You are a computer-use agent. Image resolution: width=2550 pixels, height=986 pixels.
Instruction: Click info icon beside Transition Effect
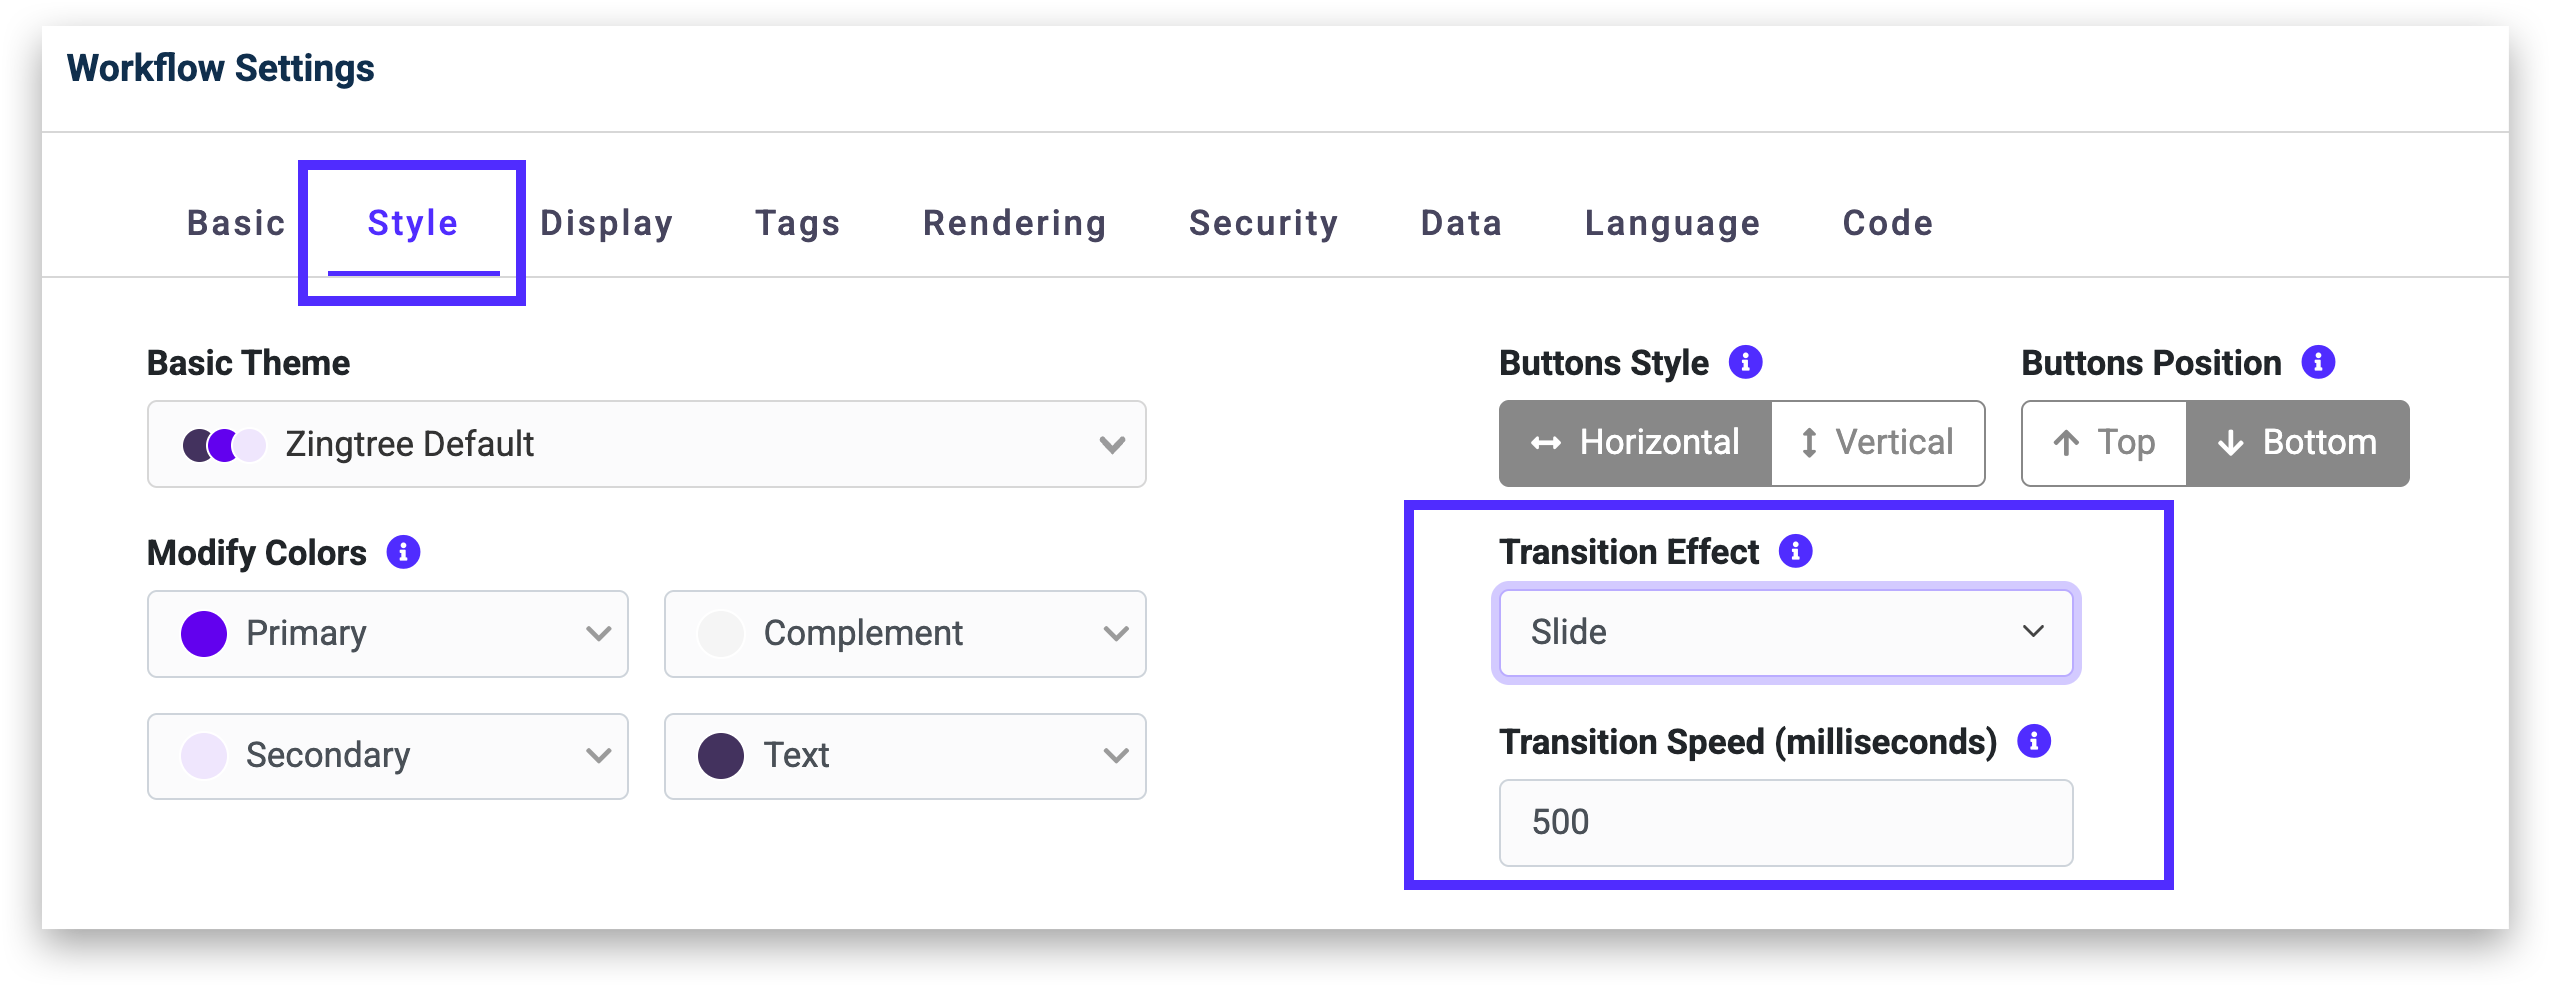tap(1795, 551)
